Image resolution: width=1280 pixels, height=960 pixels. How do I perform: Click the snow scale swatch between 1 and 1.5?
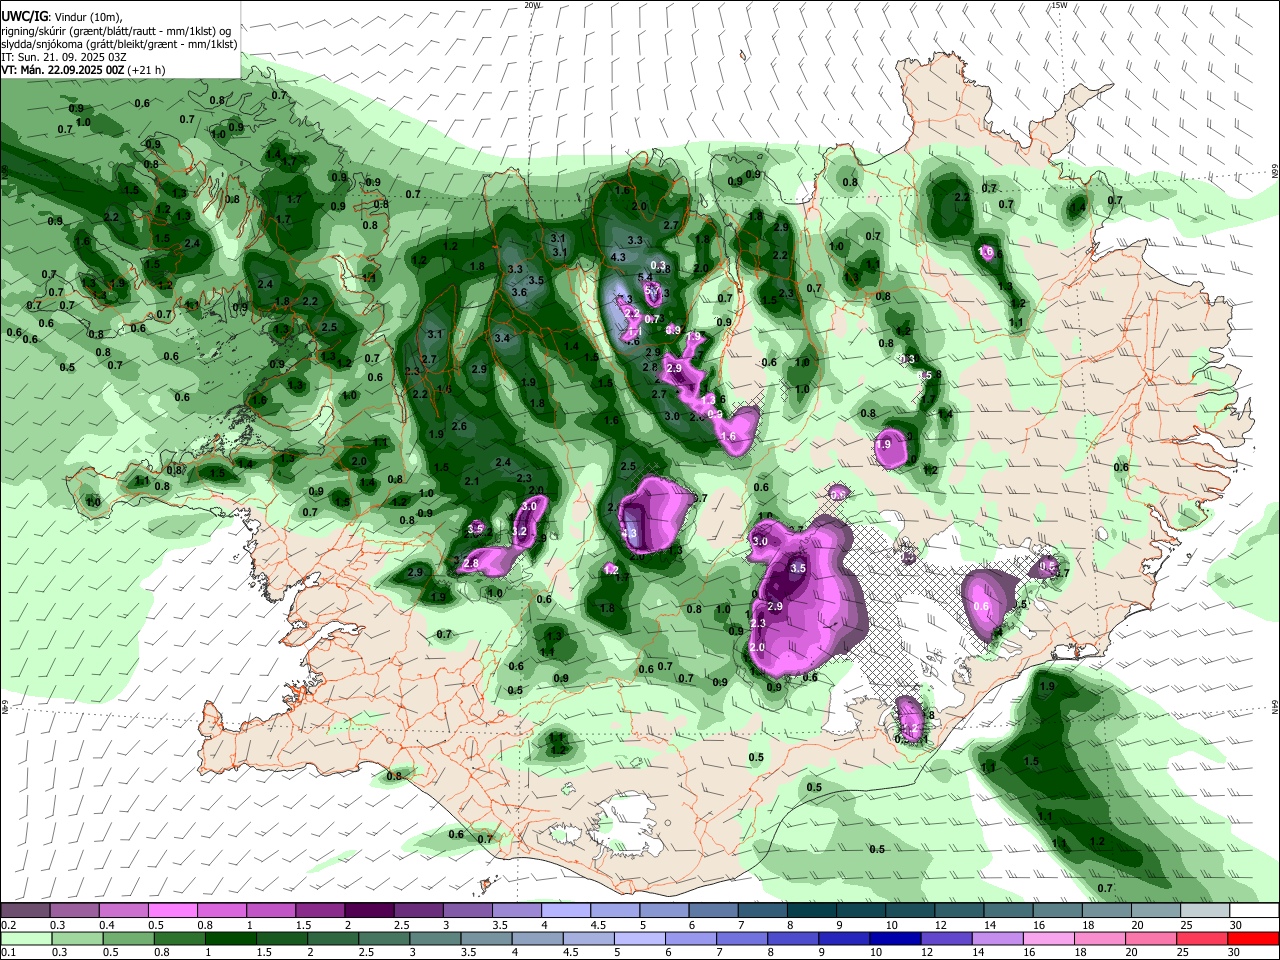[271, 910]
